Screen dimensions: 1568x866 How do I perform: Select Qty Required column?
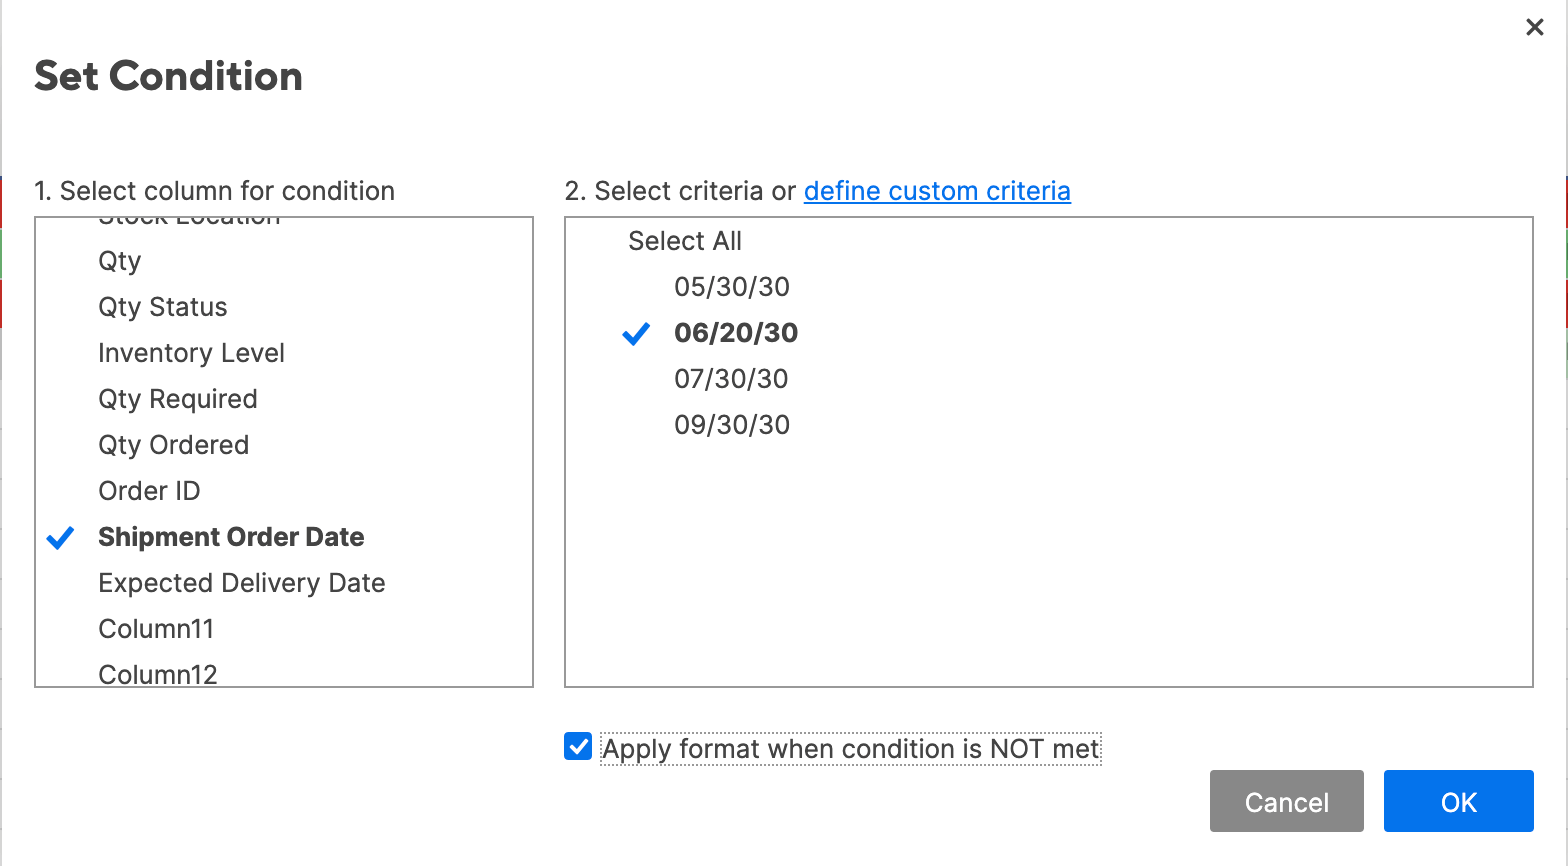(177, 399)
